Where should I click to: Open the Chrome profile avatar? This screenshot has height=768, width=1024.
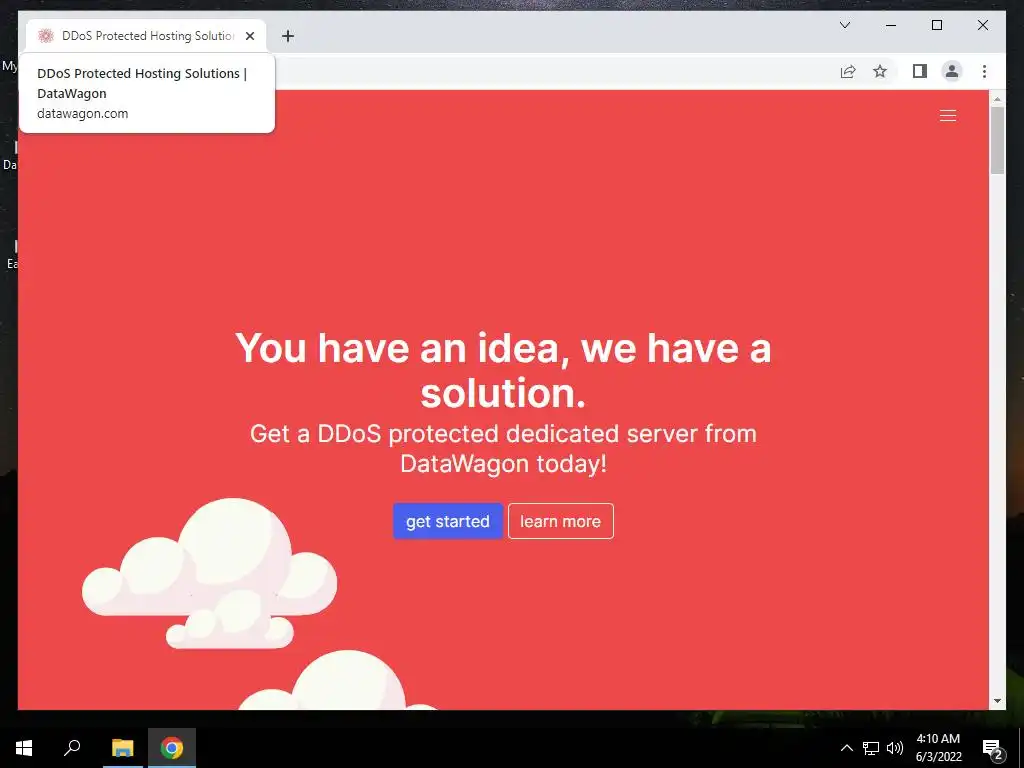coord(952,71)
